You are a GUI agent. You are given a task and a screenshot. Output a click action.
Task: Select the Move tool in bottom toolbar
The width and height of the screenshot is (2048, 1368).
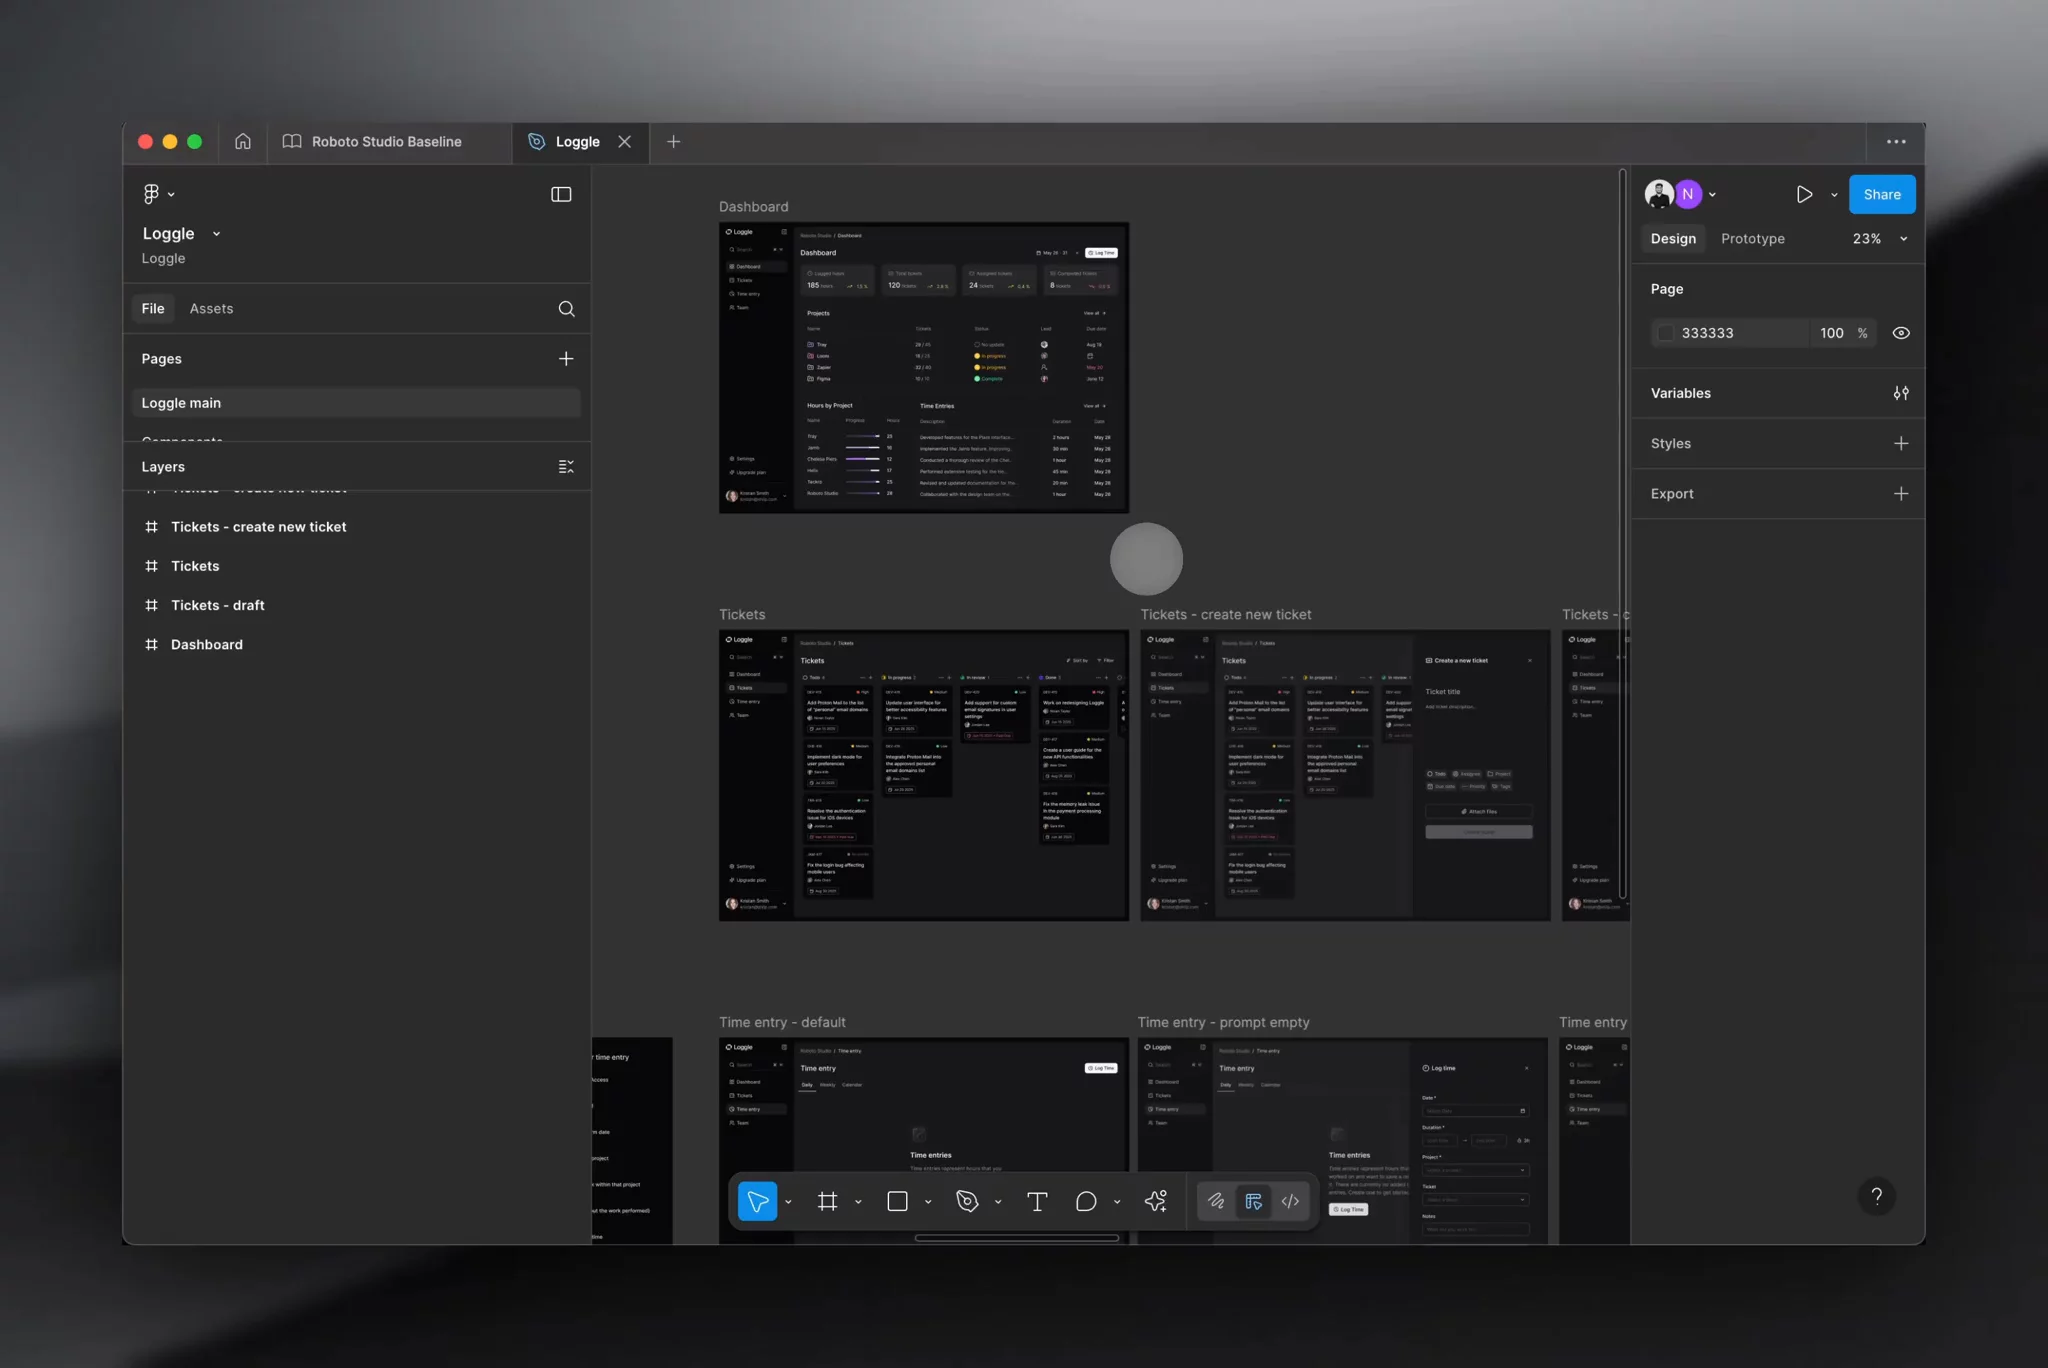[x=757, y=1201]
